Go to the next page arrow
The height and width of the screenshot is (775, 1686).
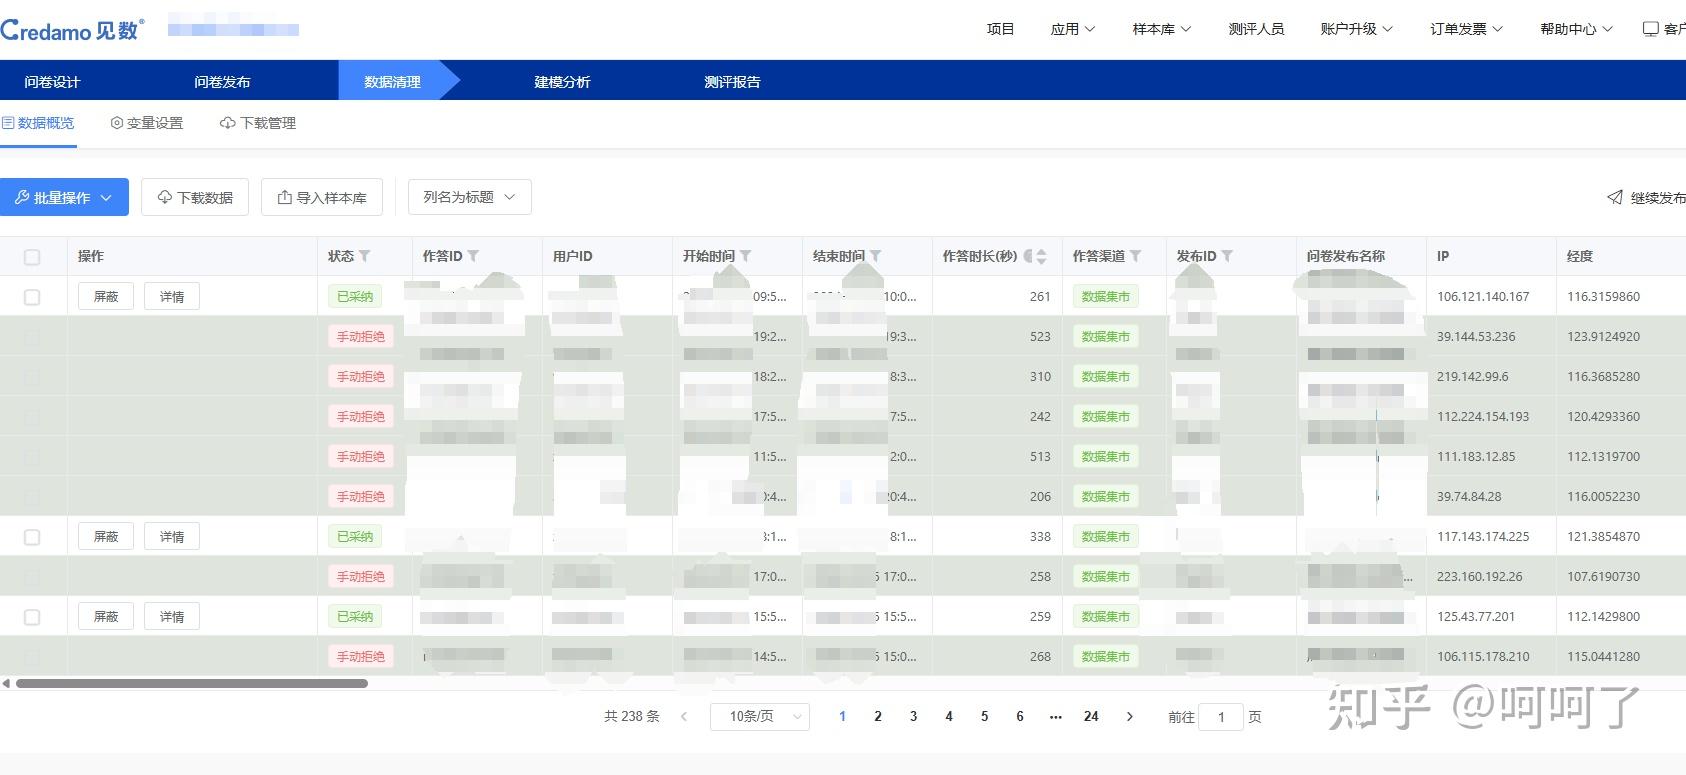tap(1130, 716)
